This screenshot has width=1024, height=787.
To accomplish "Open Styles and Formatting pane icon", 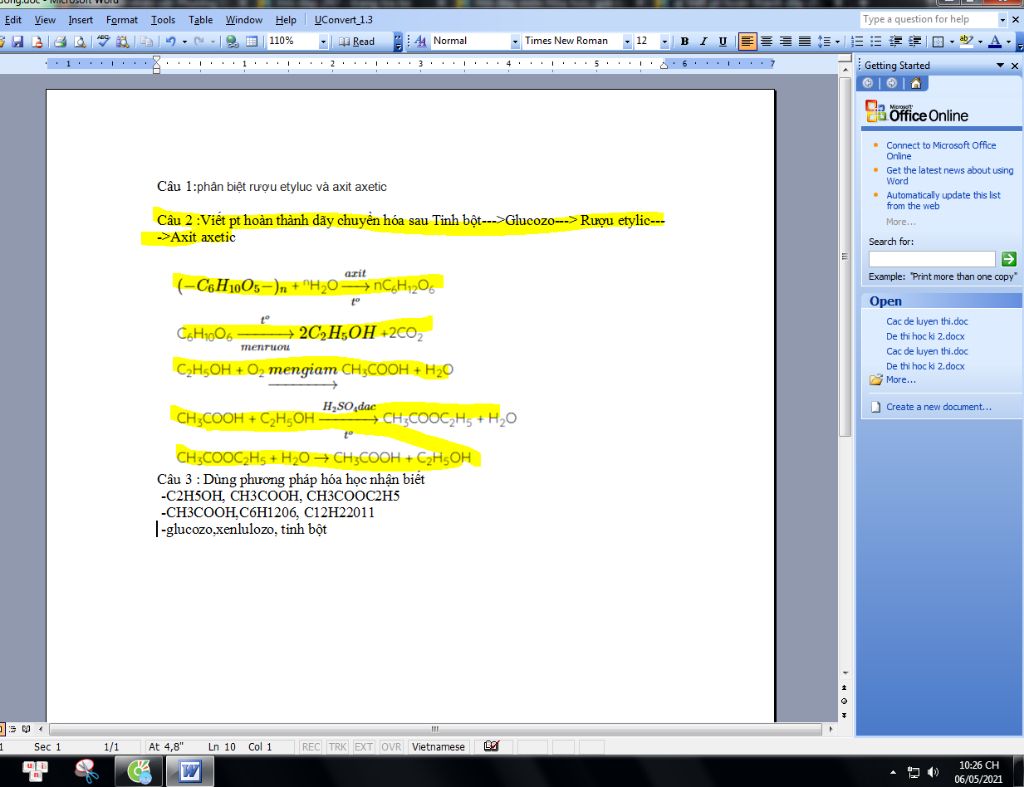I will click(x=420, y=42).
